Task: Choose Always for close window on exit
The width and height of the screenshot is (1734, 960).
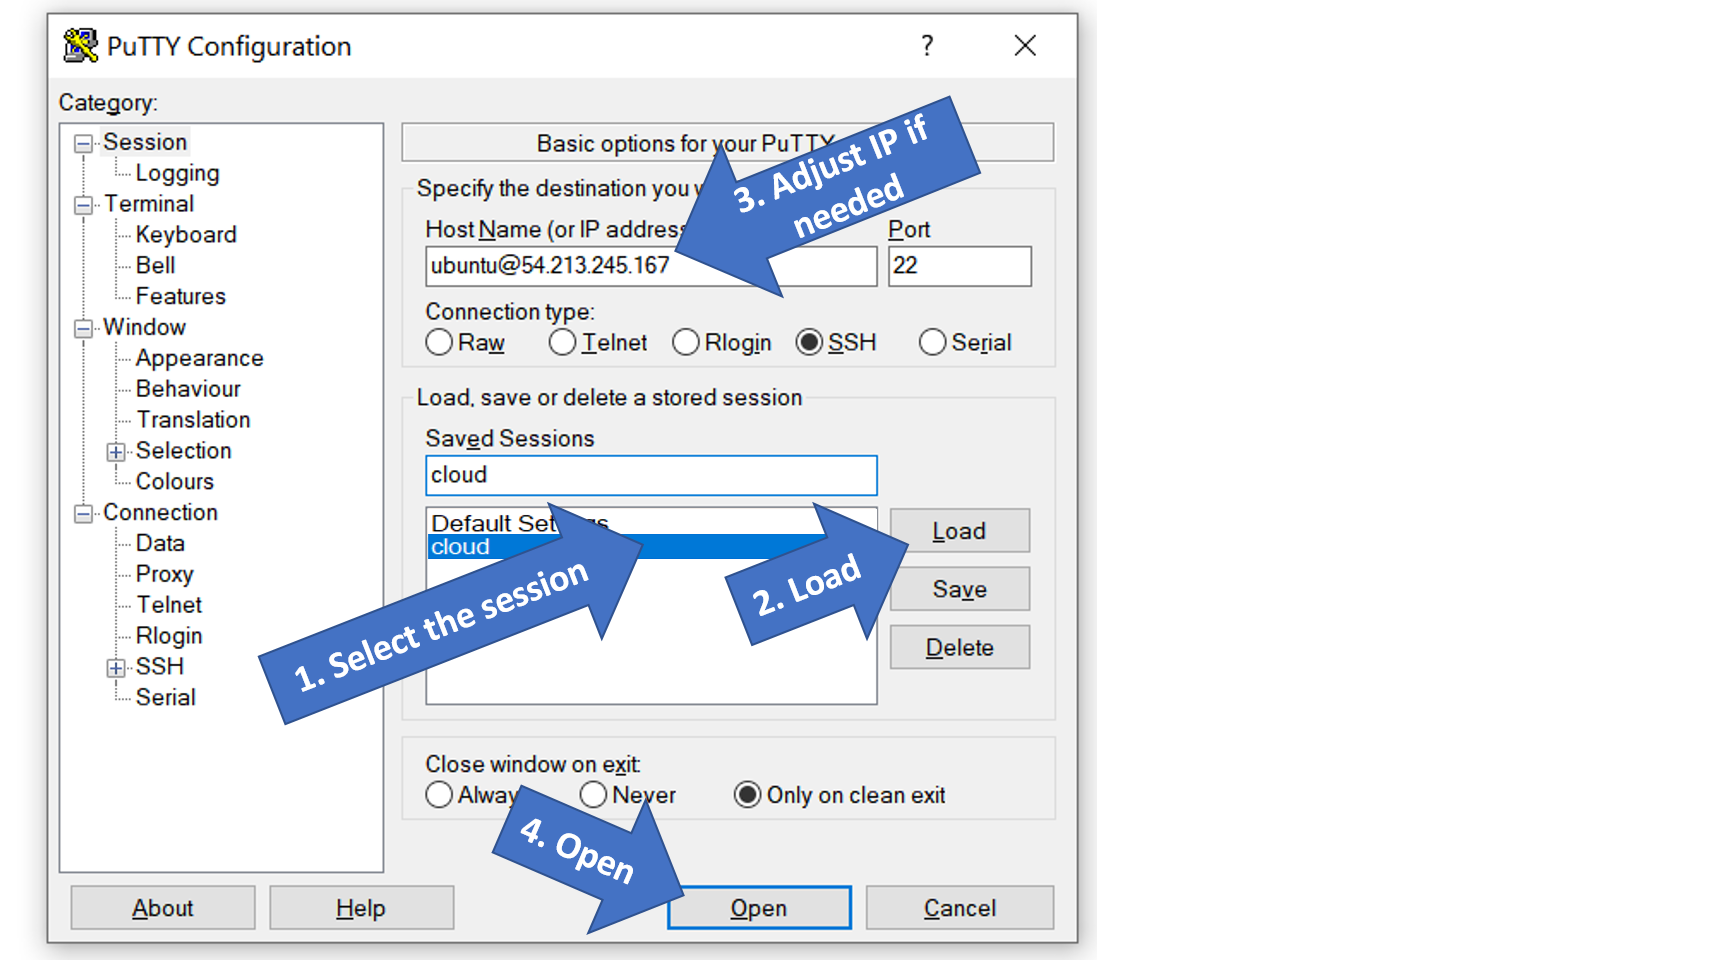Action: pos(439,795)
